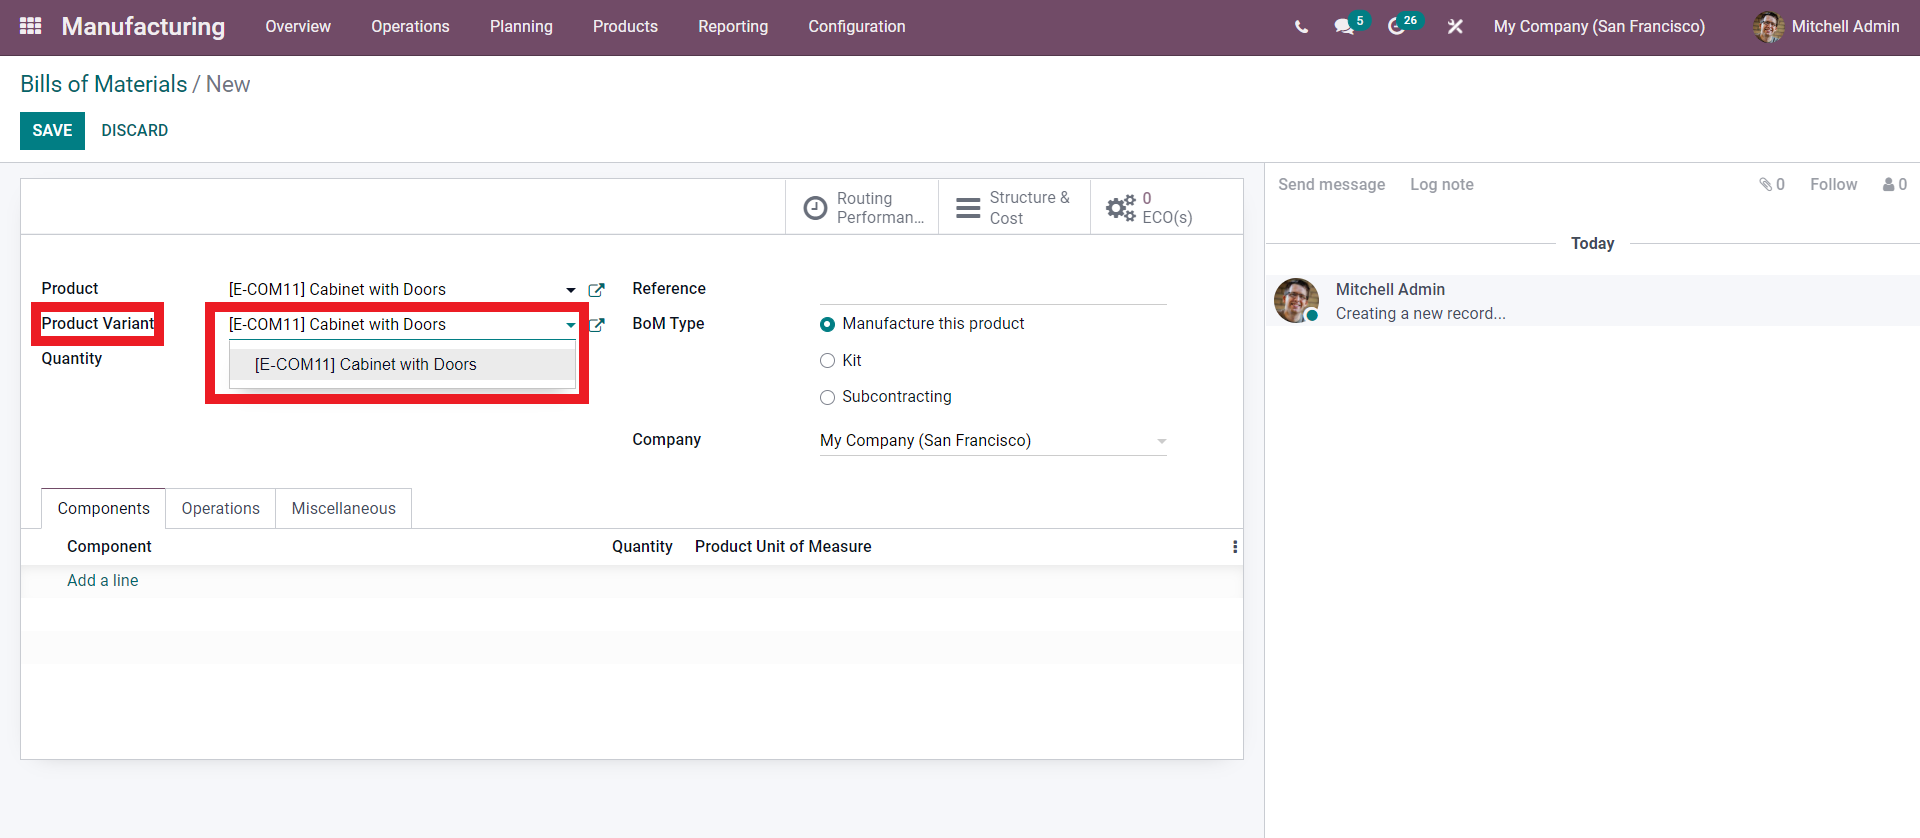
Task: Click the Follow button
Action: [x=1833, y=184]
